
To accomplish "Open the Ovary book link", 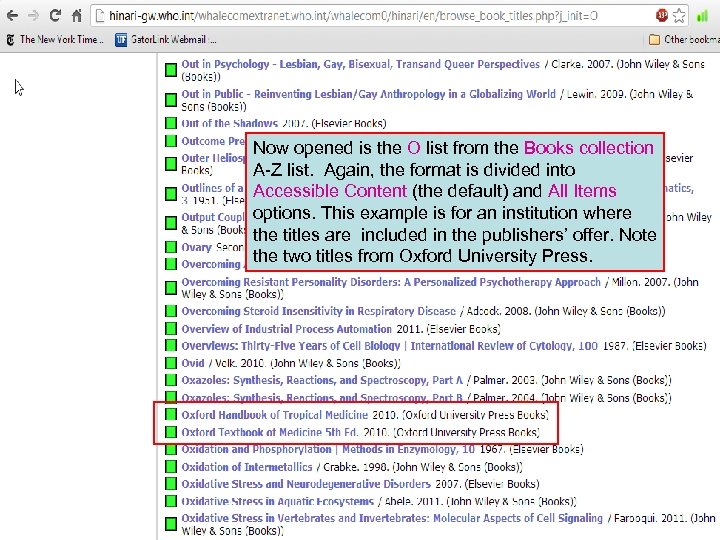I will [x=196, y=247].
